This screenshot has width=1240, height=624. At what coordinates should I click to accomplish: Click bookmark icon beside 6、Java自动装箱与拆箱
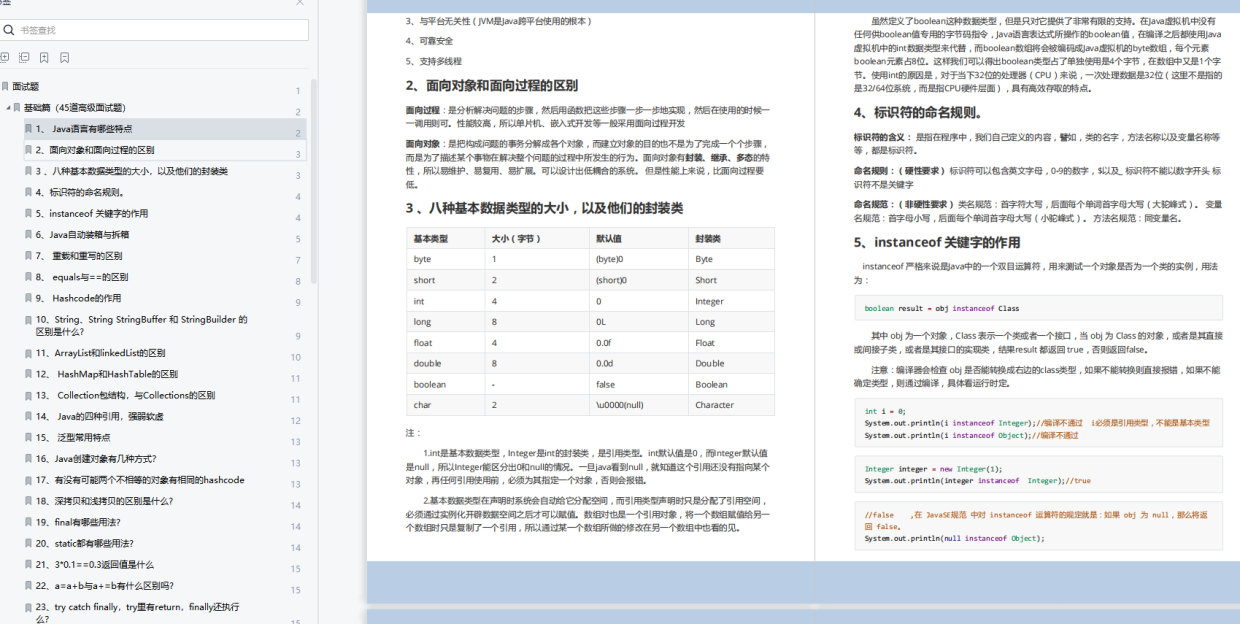(29, 235)
